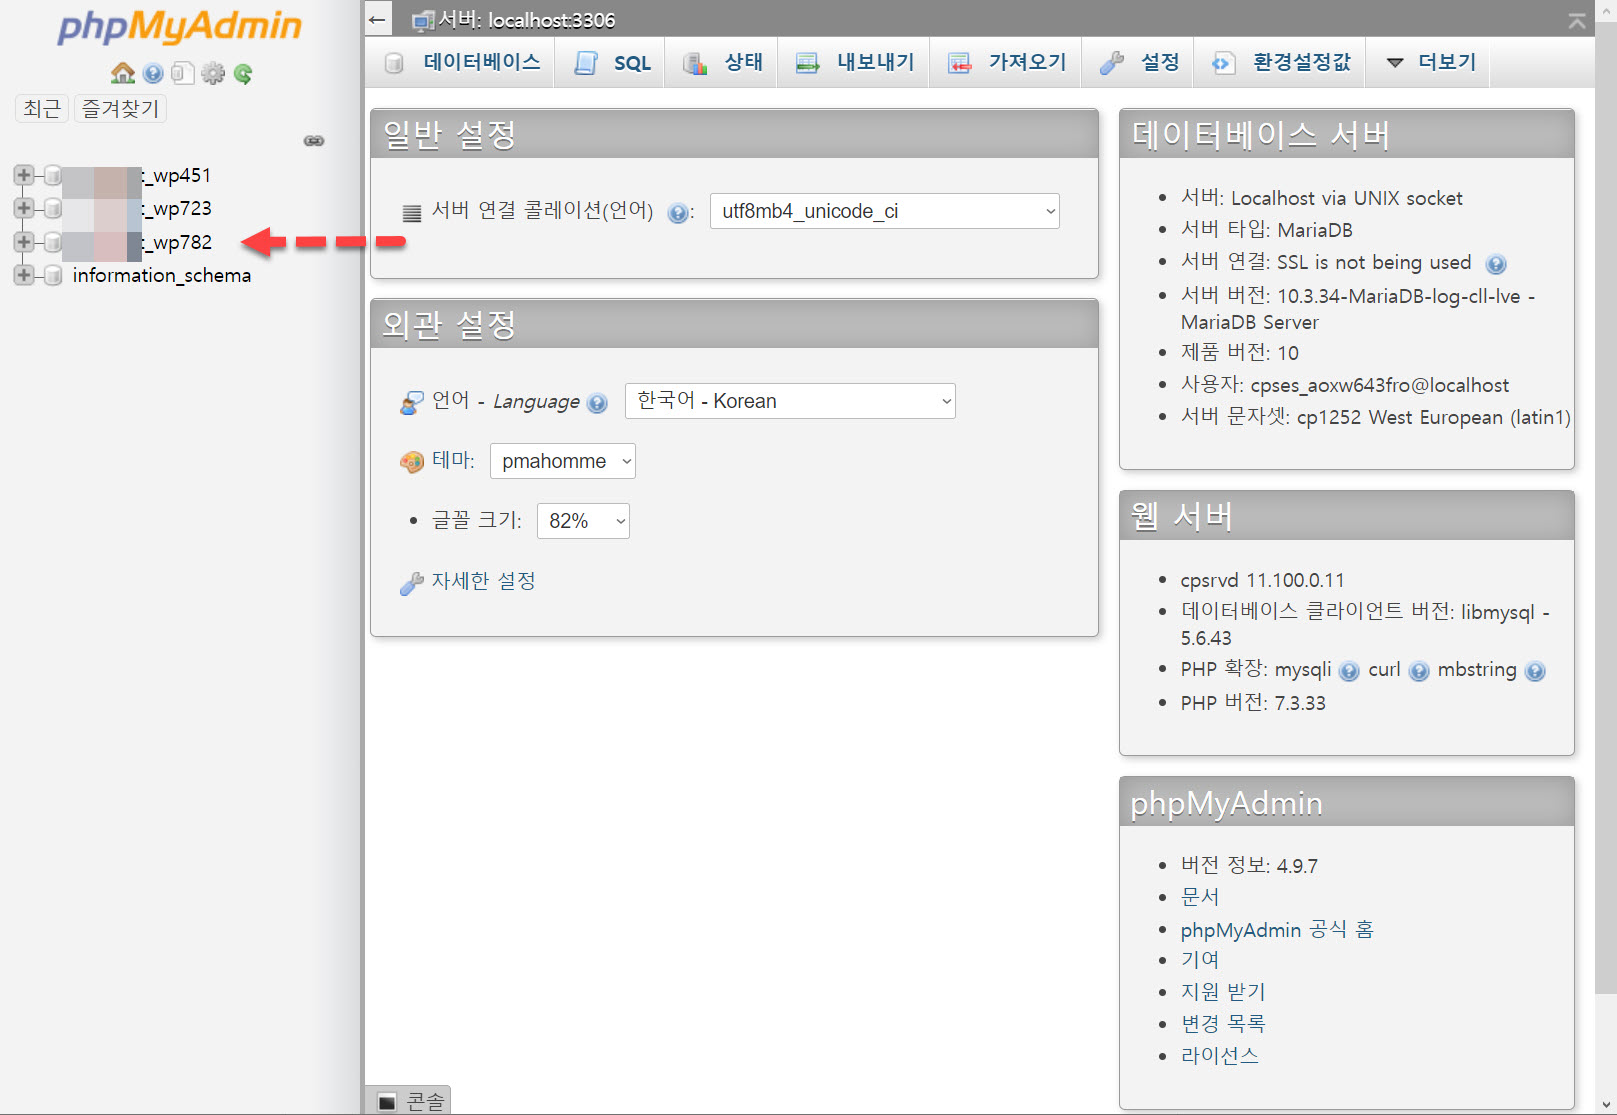Visit the phpMyAdmin 공식 홈 link
Image resolution: width=1617 pixels, height=1115 pixels.
click(x=1277, y=929)
